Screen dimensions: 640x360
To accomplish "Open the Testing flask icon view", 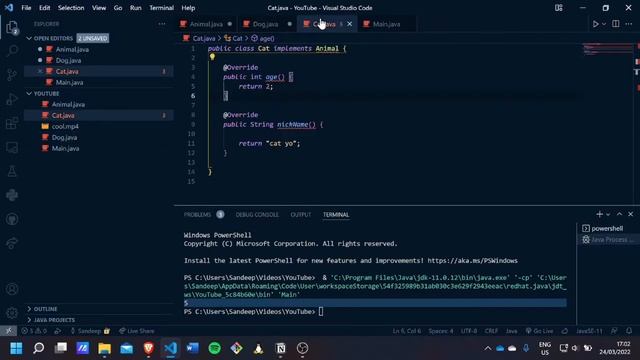I will 12,171.
